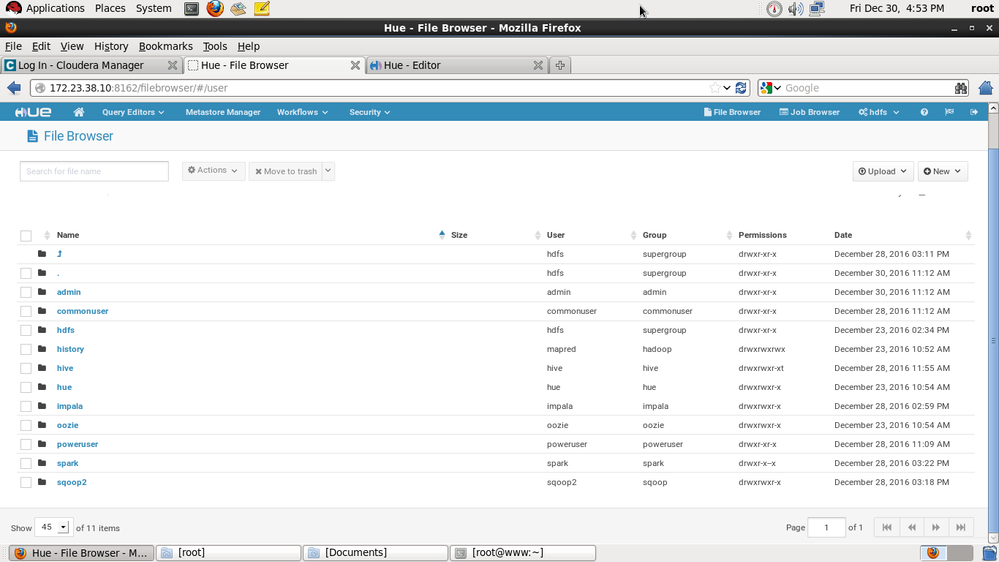
Task: Close the Log In - Cloudera Manager tab
Action: click(x=172, y=65)
